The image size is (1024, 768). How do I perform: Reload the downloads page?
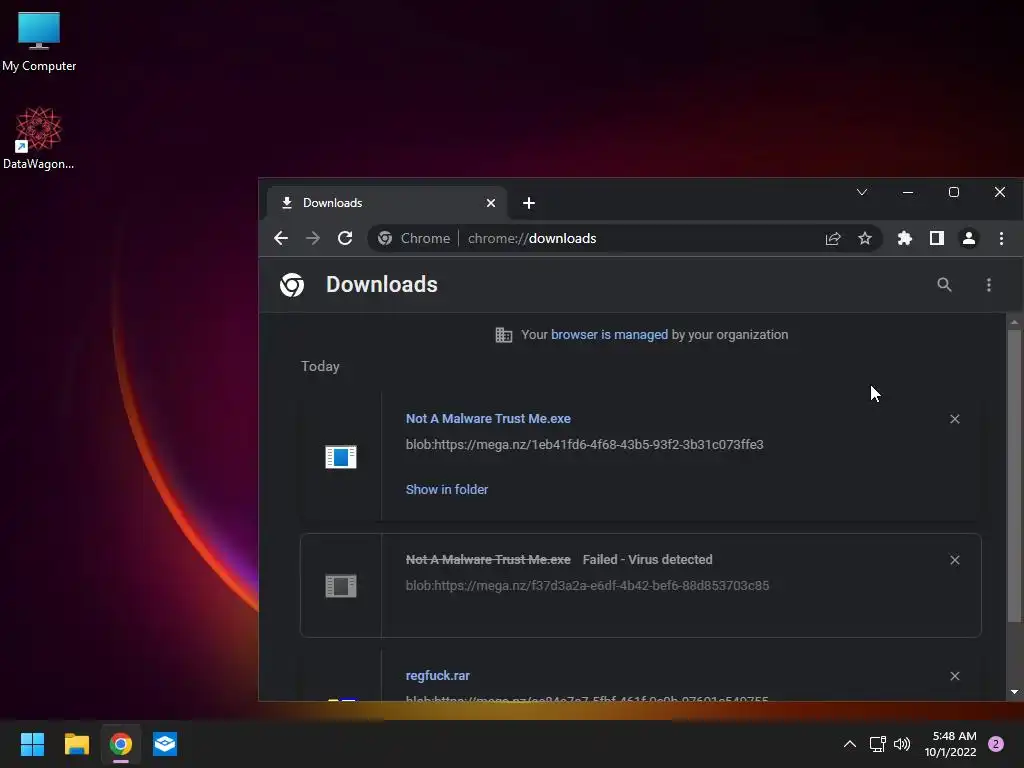click(345, 238)
